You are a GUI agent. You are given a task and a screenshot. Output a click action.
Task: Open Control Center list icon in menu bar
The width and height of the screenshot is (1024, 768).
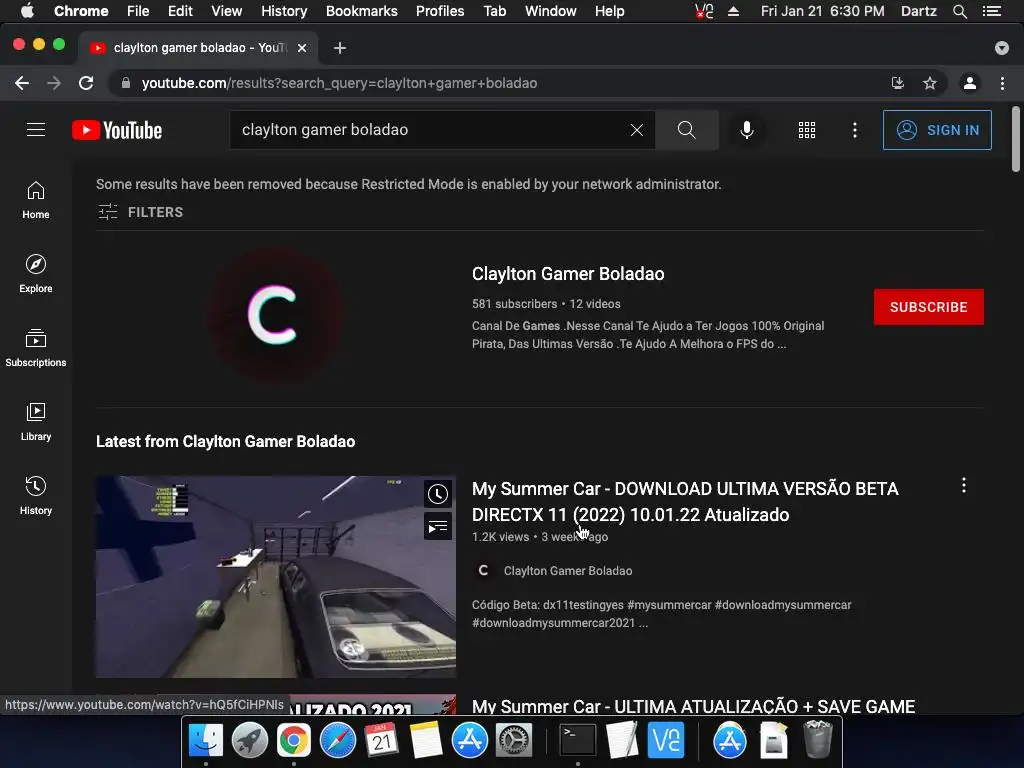[992, 11]
